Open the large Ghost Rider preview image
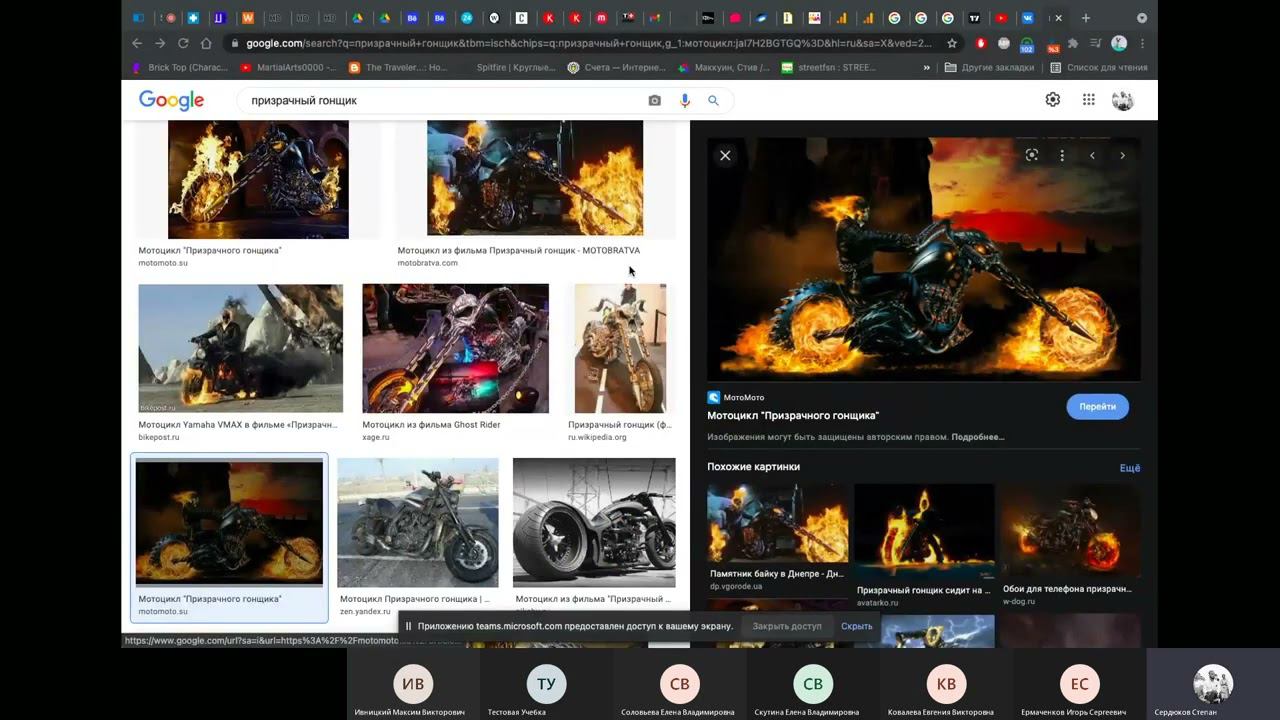The image size is (1280, 720). 923,259
